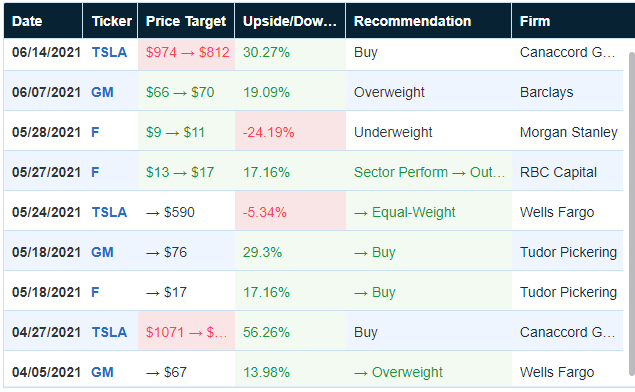Image resolution: width=635 pixels, height=392 pixels.
Task: Select the -24.19% downside cell
Action: coord(290,131)
